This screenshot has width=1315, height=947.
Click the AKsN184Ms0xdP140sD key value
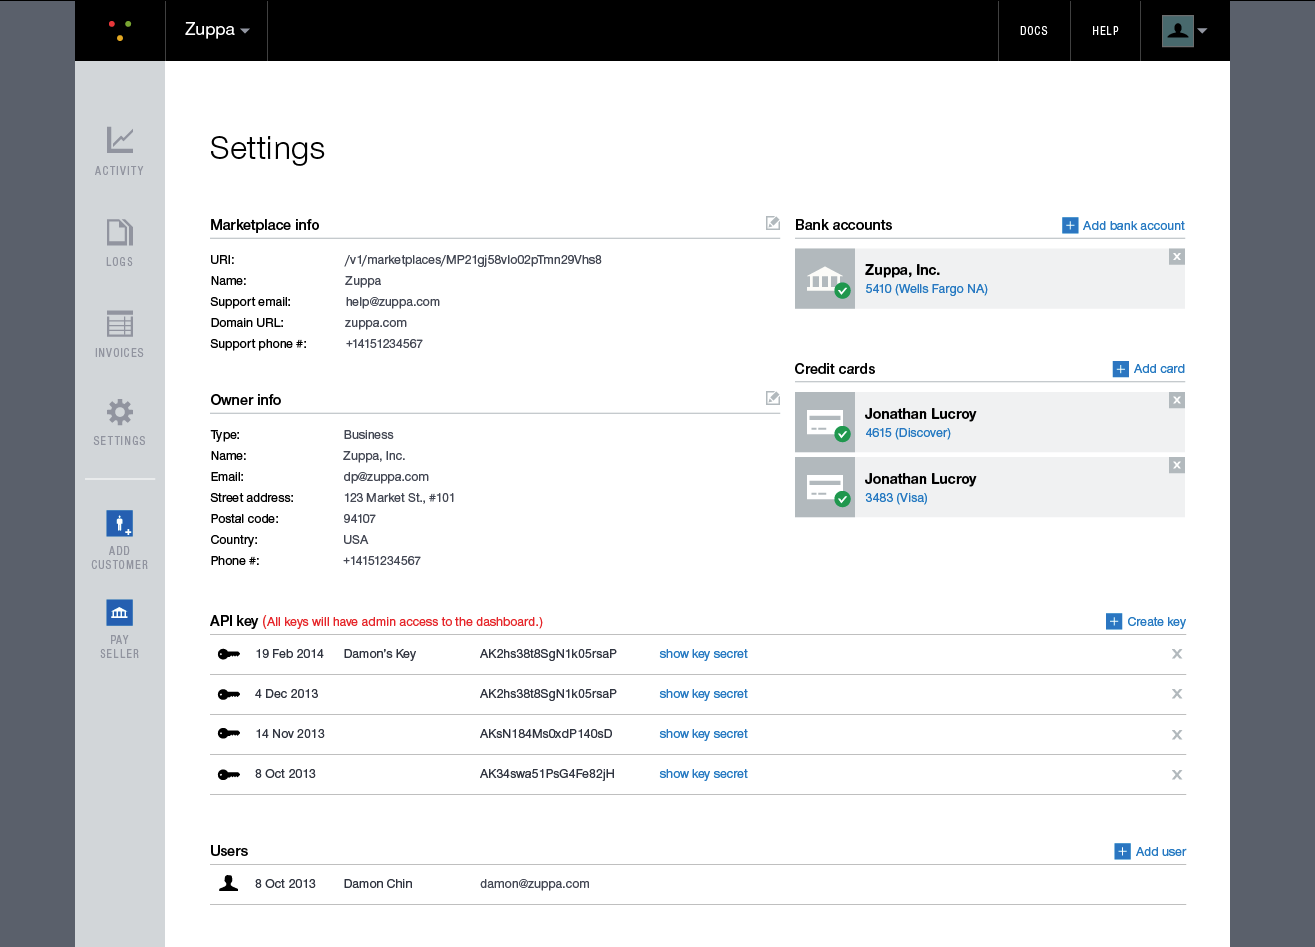[x=546, y=734]
